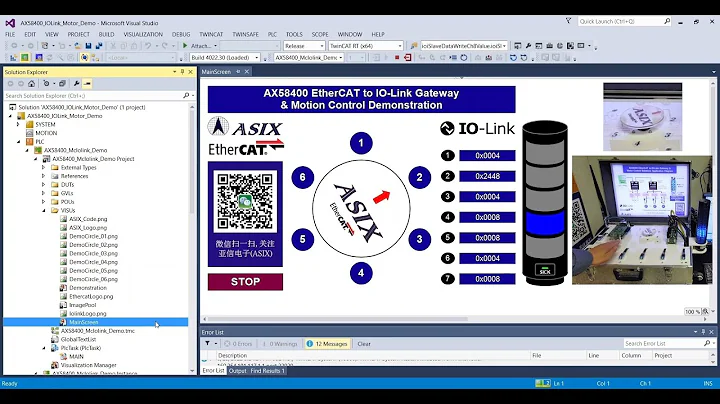
Task: Open the AX58400_McIolink_Demo project dropdown
Action: [x=340, y=57]
